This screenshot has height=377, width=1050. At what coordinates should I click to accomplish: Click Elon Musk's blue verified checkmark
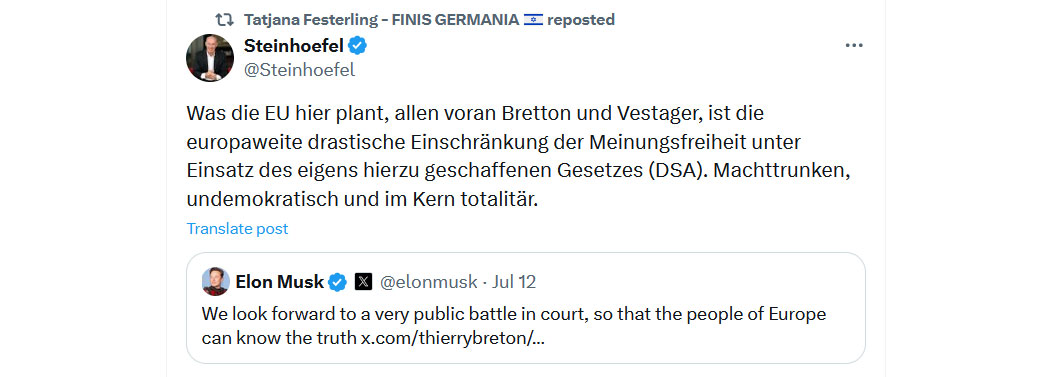pyautogui.click(x=338, y=282)
